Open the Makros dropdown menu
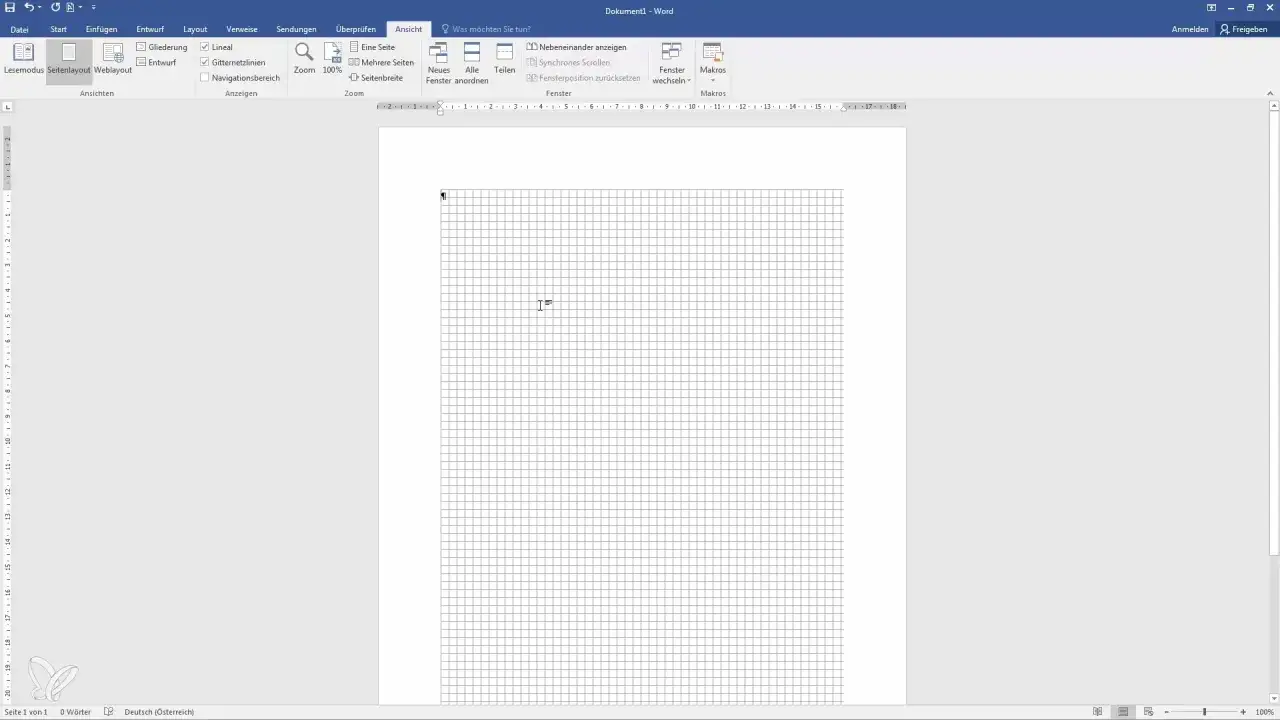The image size is (1280, 720). click(x=713, y=62)
